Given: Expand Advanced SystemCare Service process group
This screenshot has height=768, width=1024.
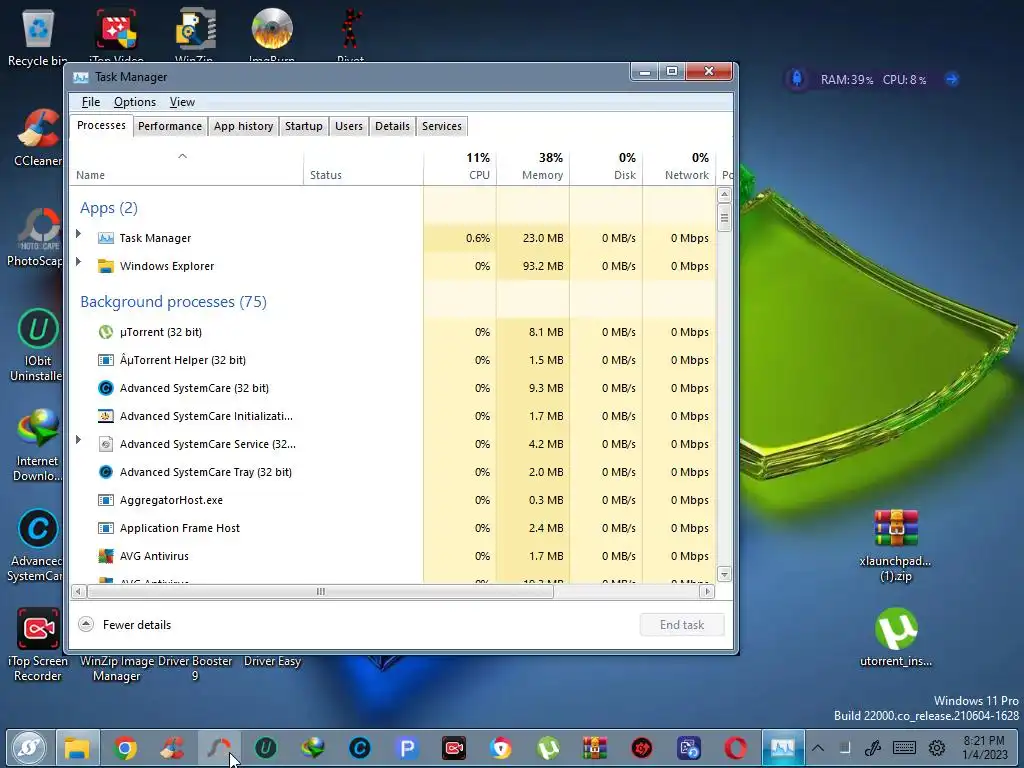Looking at the screenshot, I should (78, 440).
